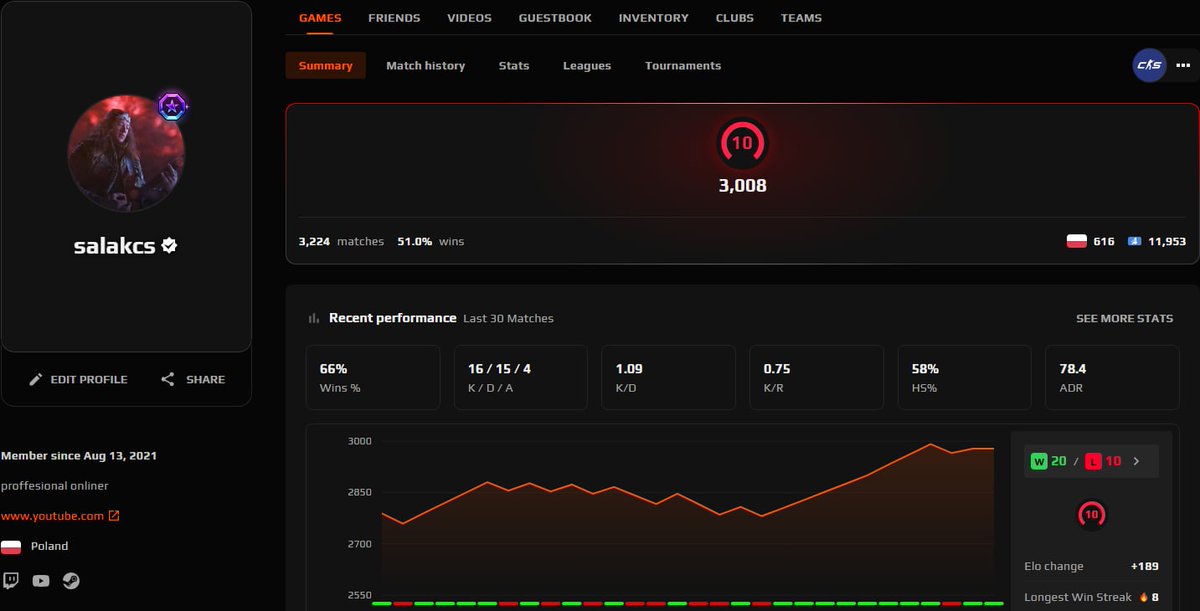Open the three-dots game menu

pos(1182,66)
